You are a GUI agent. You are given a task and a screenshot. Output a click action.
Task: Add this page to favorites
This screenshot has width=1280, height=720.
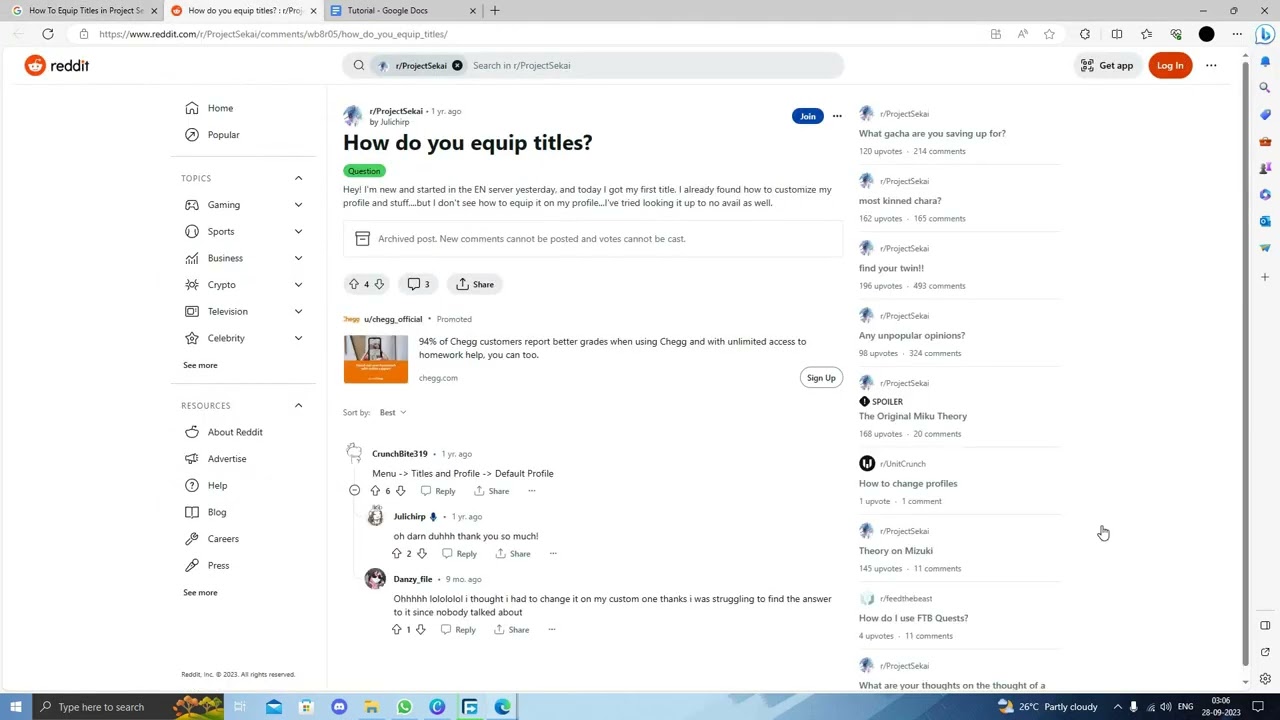click(x=1049, y=34)
